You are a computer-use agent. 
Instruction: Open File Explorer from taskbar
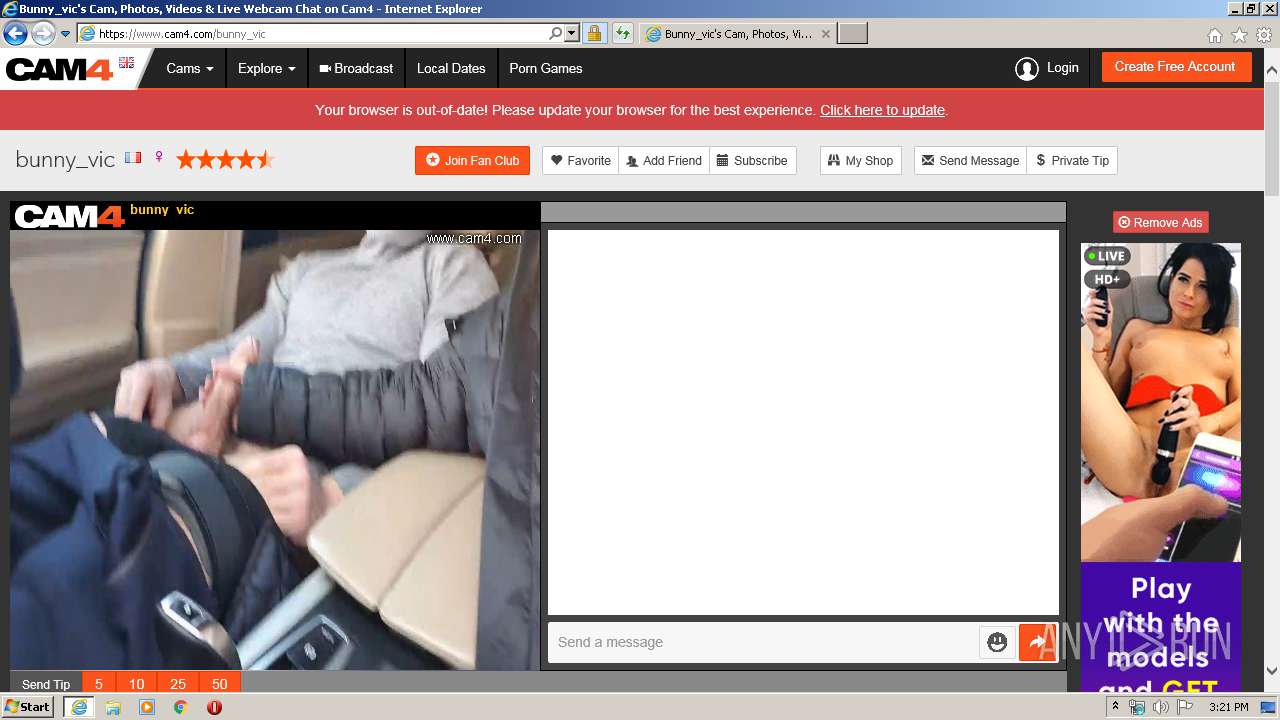click(113, 707)
